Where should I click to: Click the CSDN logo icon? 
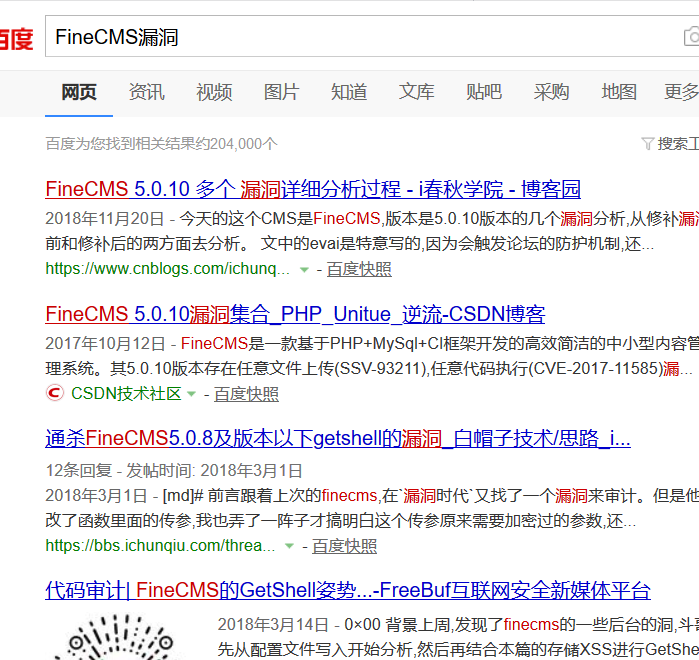[55, 393]
